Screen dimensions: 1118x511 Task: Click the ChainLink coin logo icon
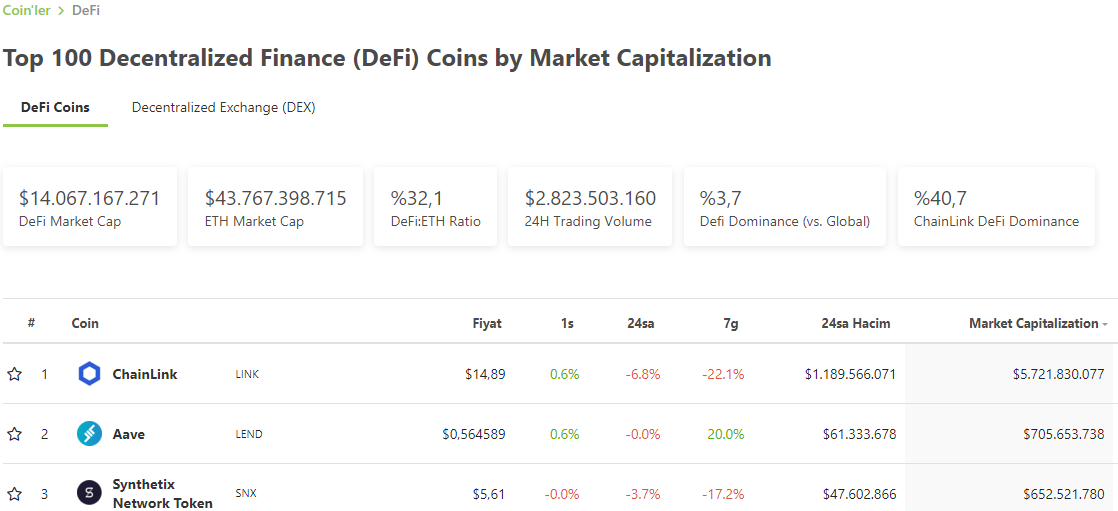point(89,374)
